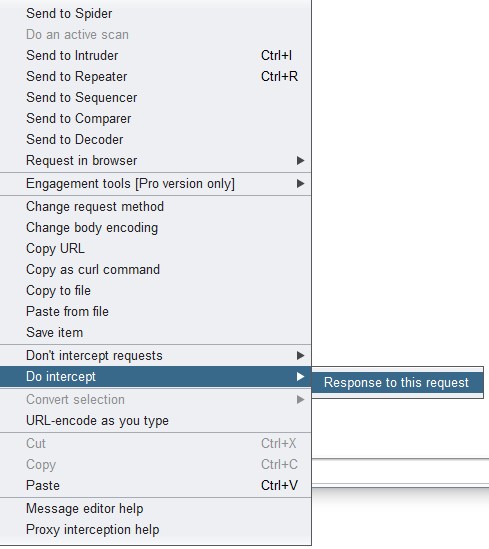Image resolution: width=489 pixels, height=549 pixels.
Task: Select Copy to file option
Action: (155, 291)
